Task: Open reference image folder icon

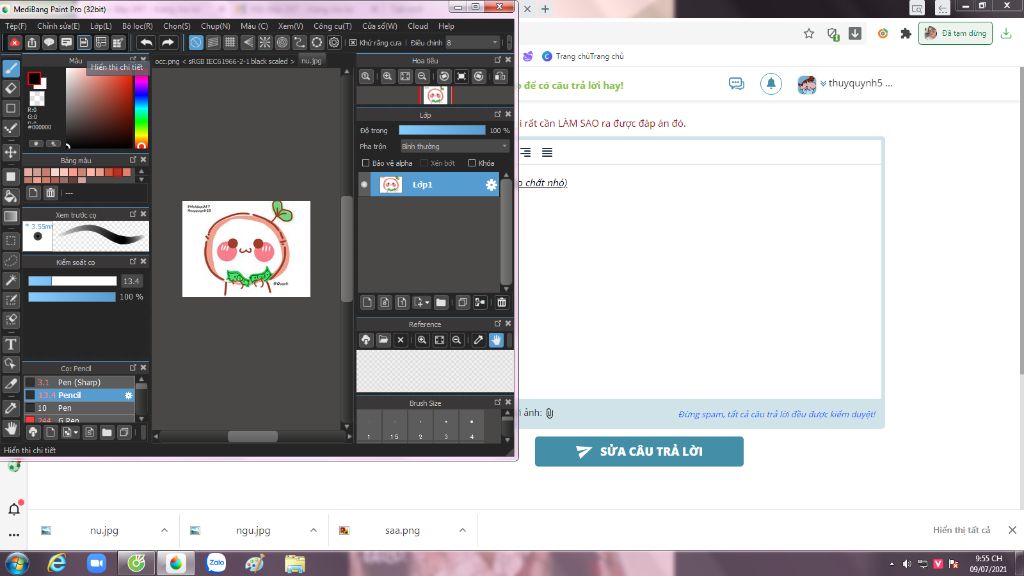Action: 383,340
